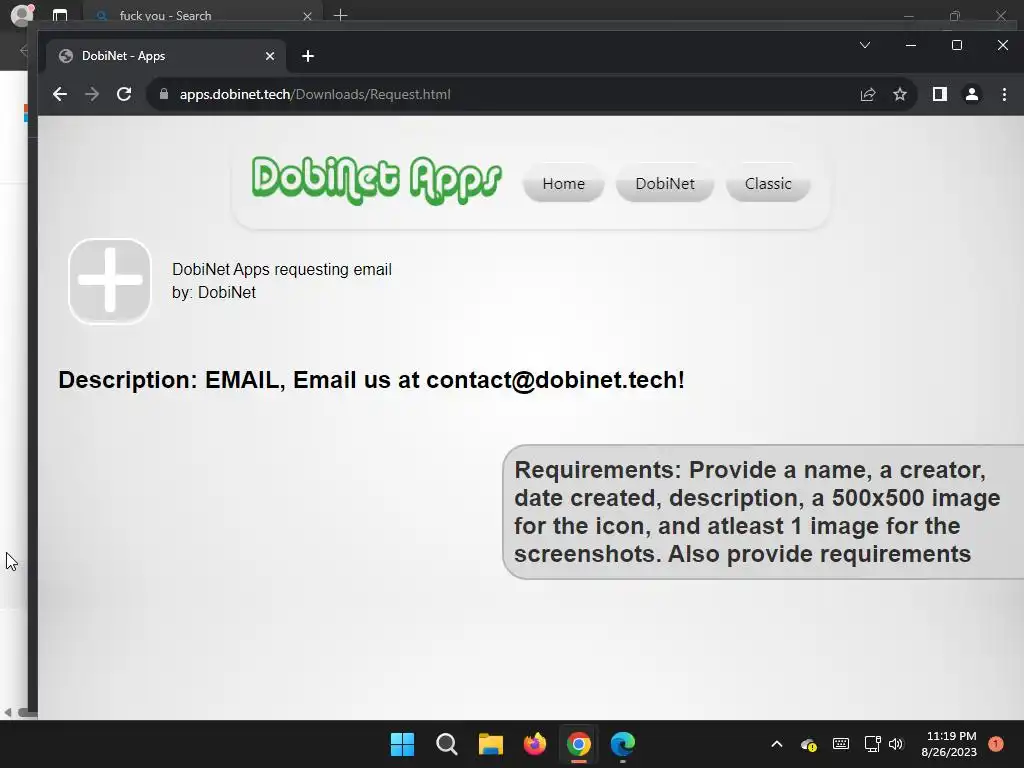The height and width of the screenshot is (768, 1024).
Task: Close the Search tab in background Edge window
Action: [308, 16]
